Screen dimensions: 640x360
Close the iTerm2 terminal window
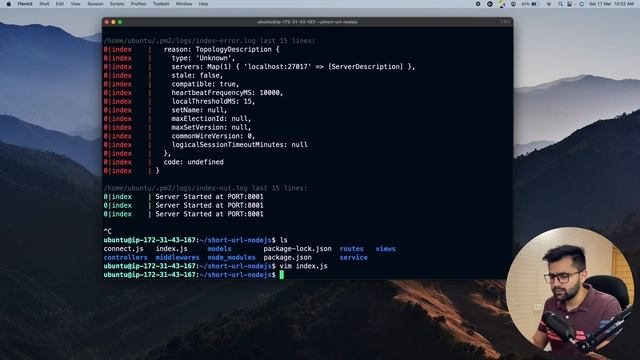point(107,22)
